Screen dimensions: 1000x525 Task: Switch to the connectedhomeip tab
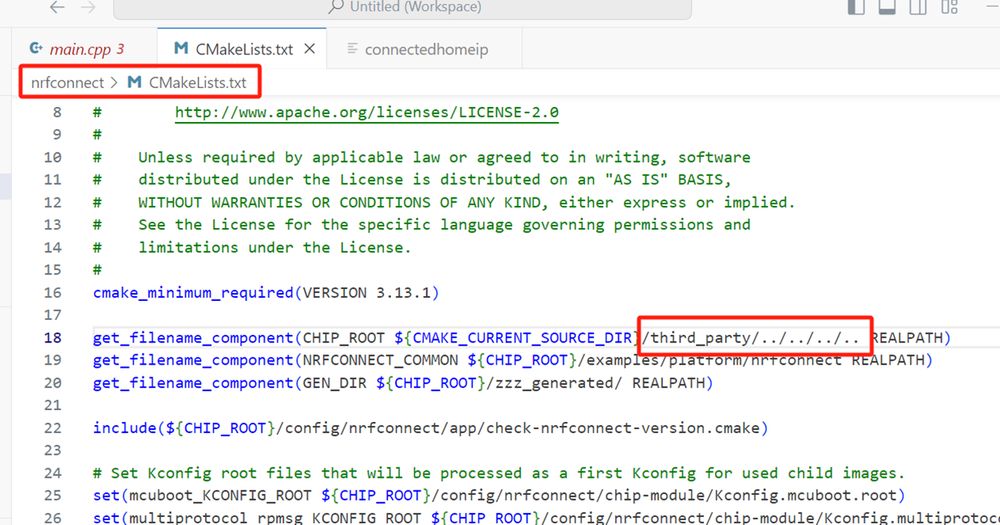tap(426, 49)
